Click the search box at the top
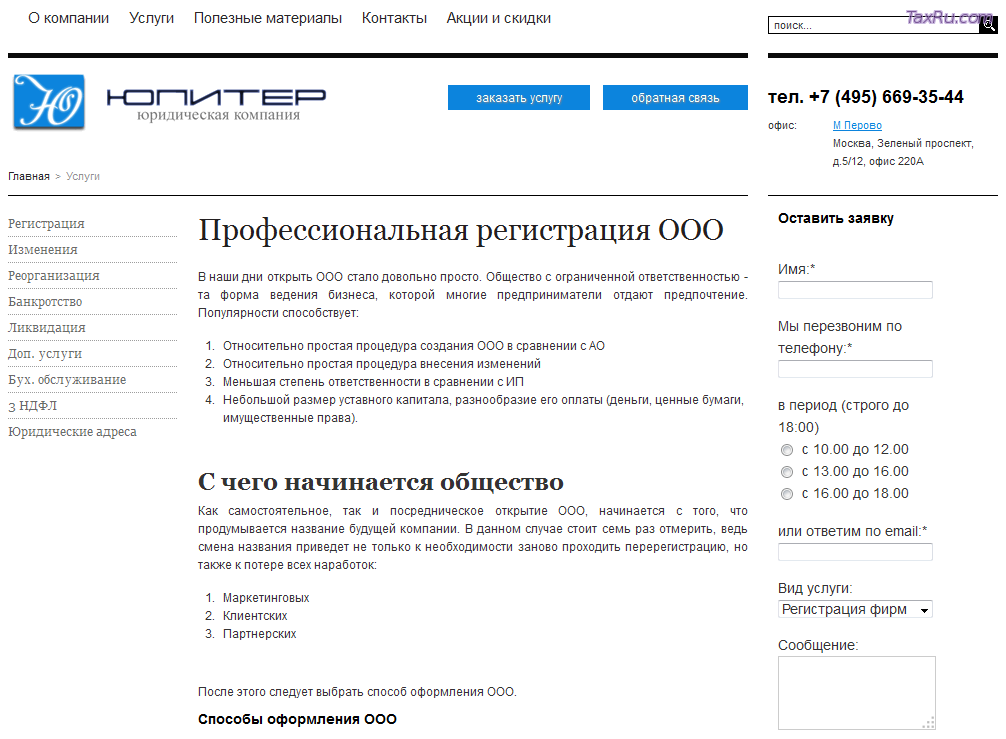 tap(873, 26)
